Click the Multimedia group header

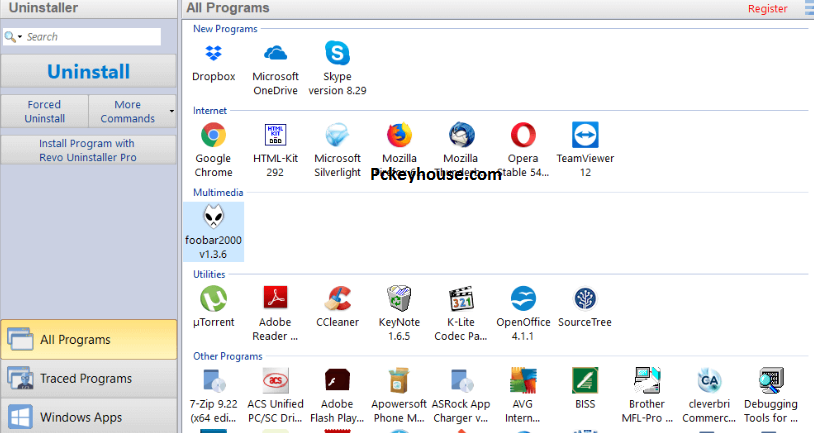[x=218, y=192]
